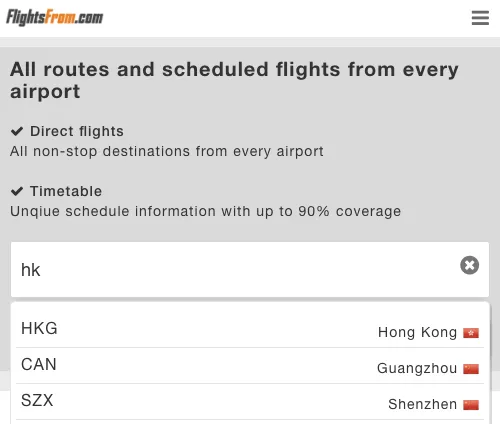Click the checkmark next to Timetable
Viewport: 500px width, 424px height.
(x=17, y=191)
